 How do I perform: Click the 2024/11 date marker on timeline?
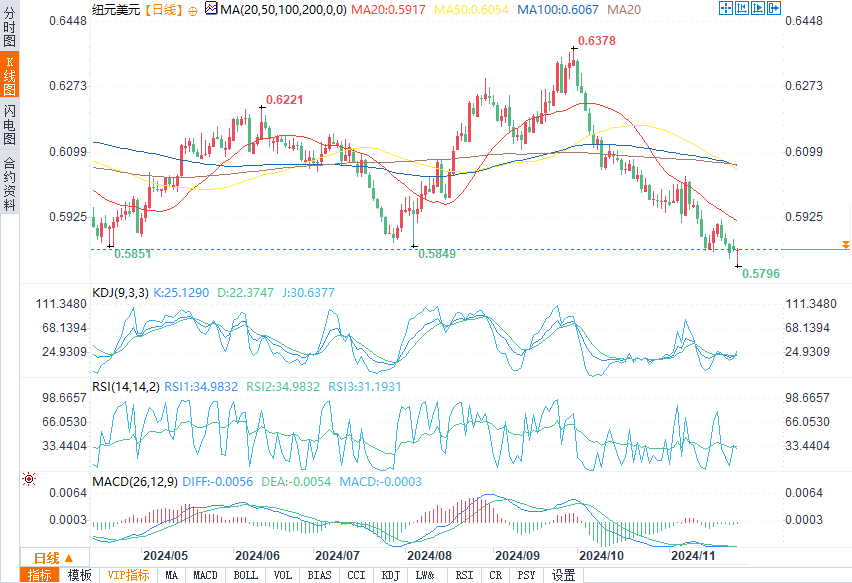693,556
